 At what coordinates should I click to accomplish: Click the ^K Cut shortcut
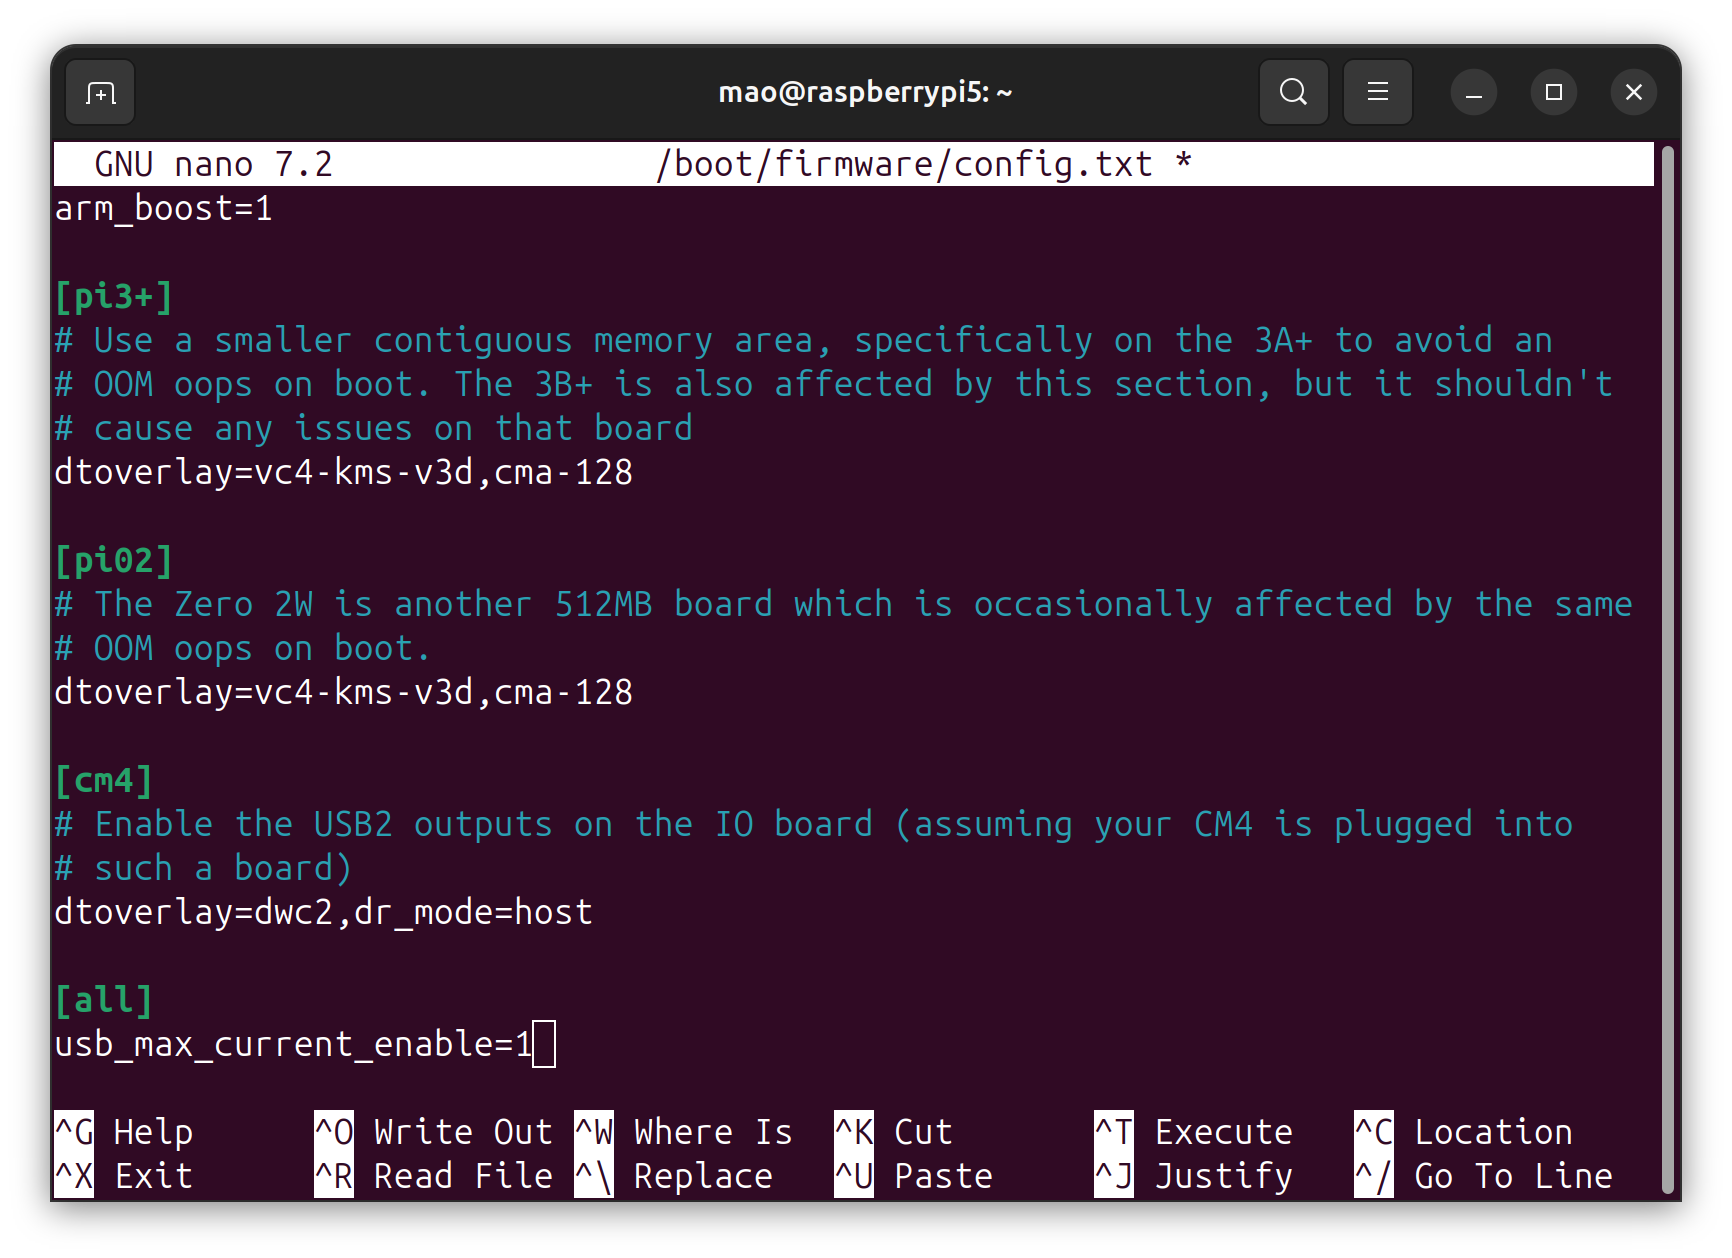coord(893,1132)
